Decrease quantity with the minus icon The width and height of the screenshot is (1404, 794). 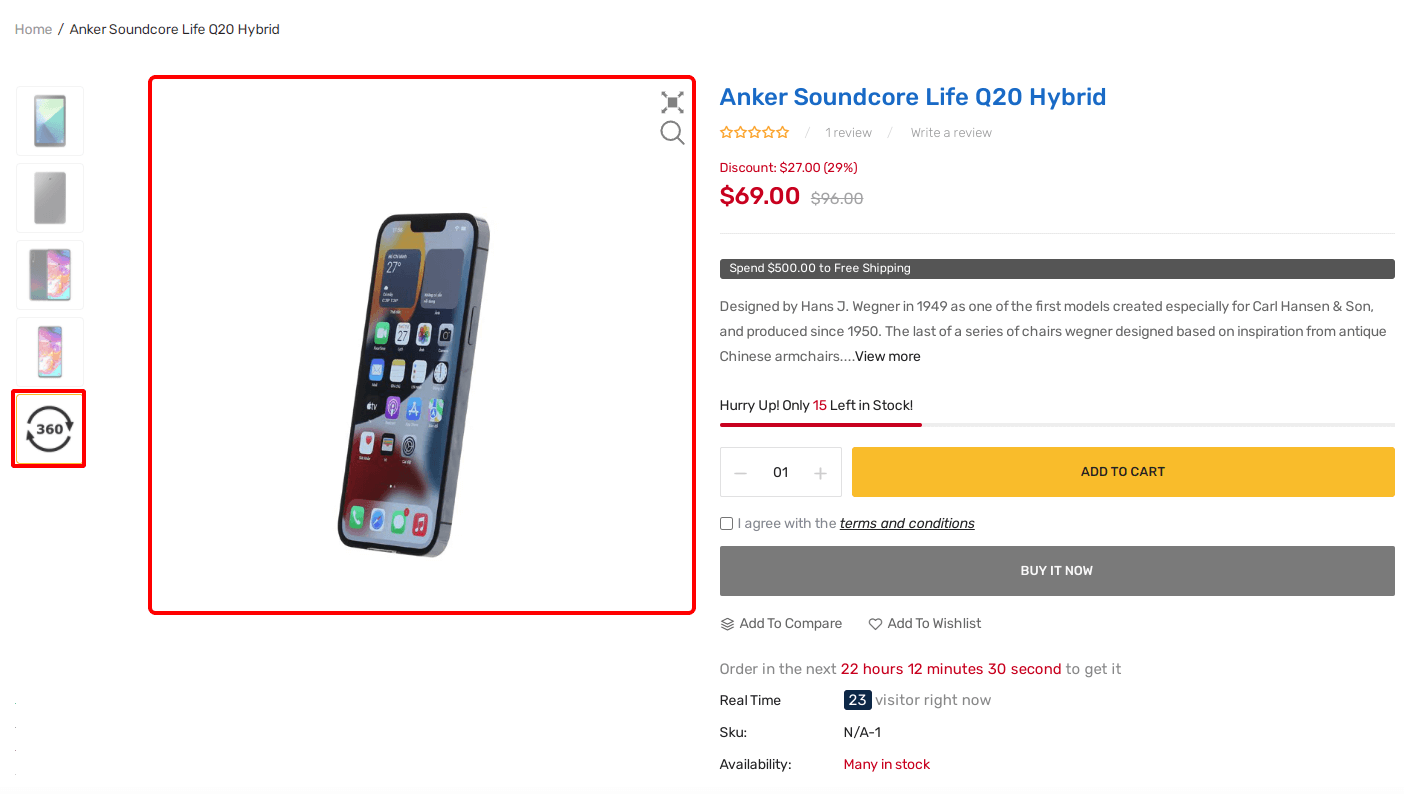tap(741, 473)
